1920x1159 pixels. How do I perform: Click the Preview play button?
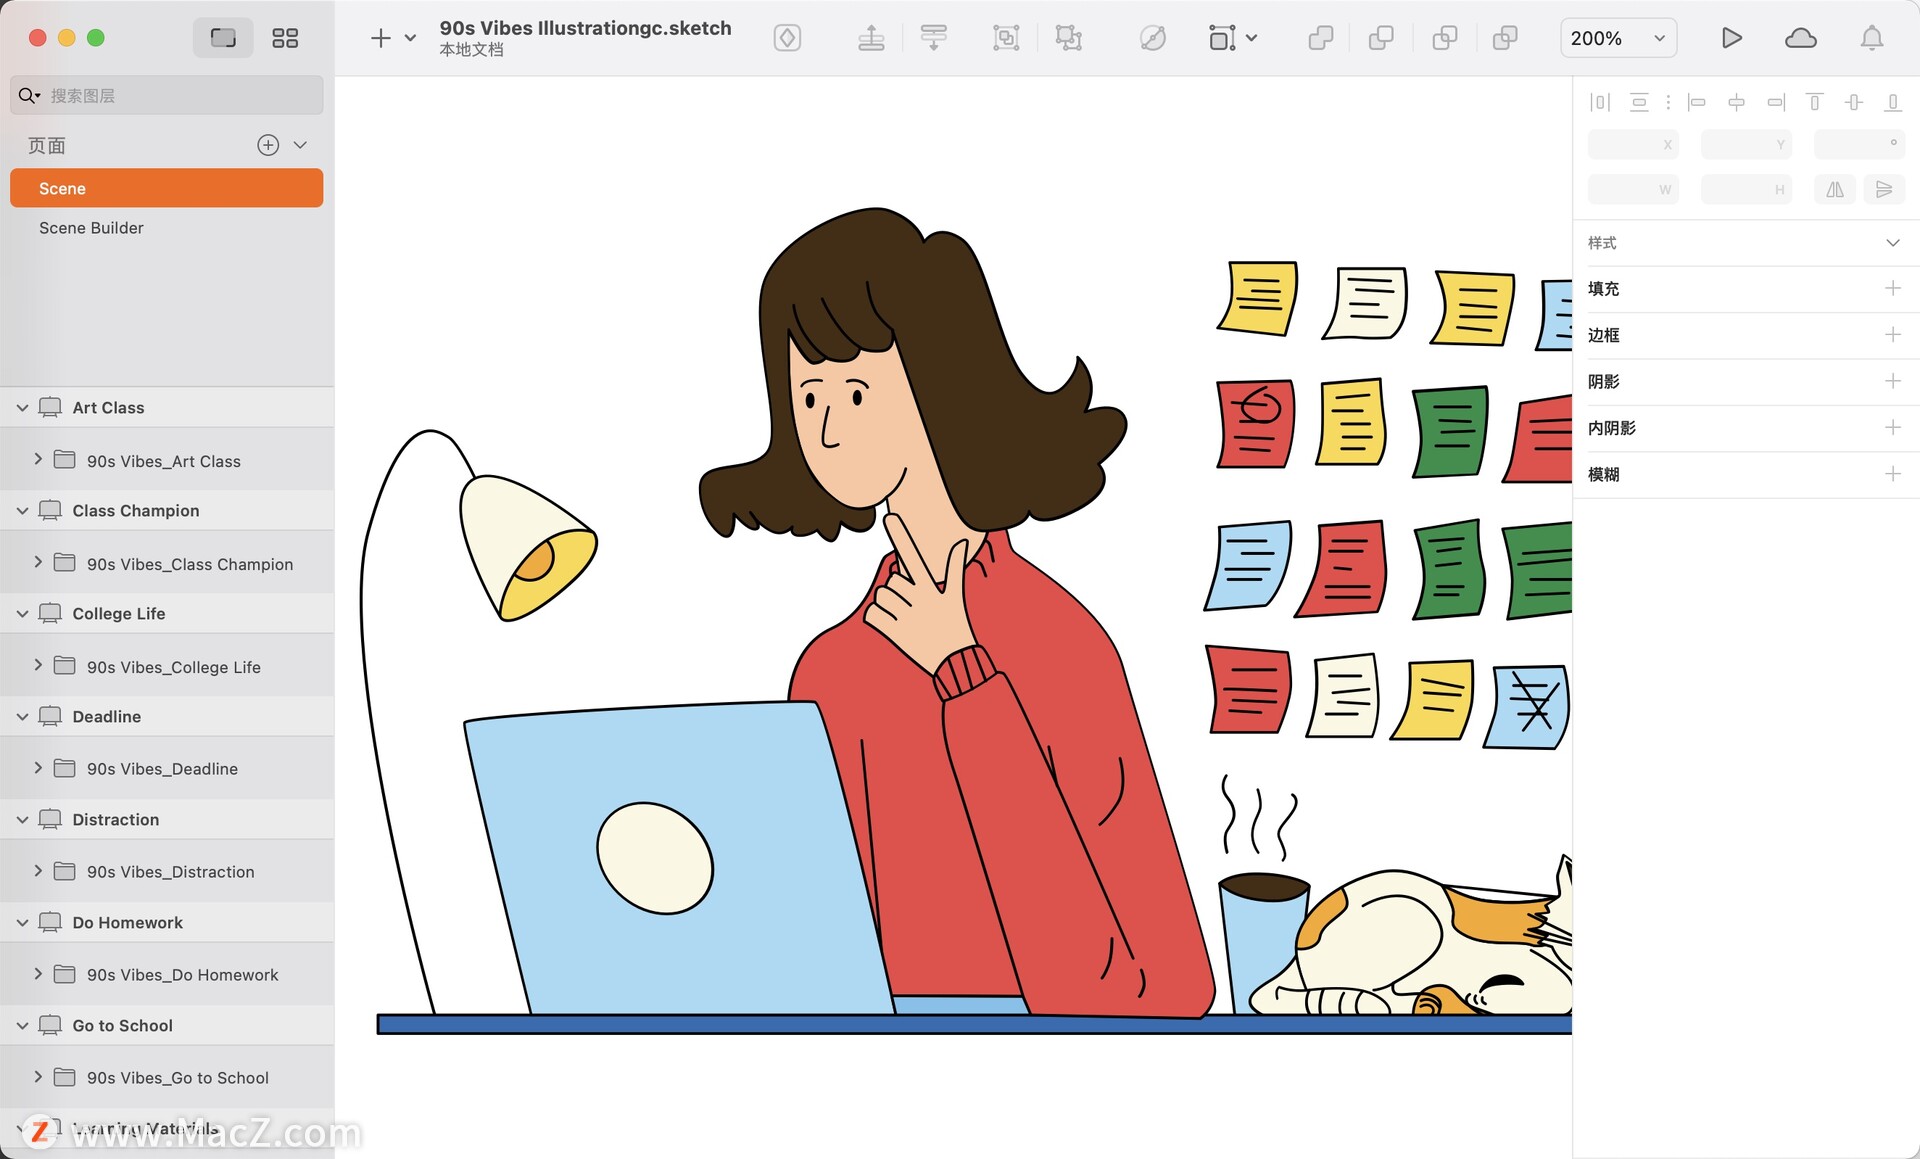pos(1731,38)
